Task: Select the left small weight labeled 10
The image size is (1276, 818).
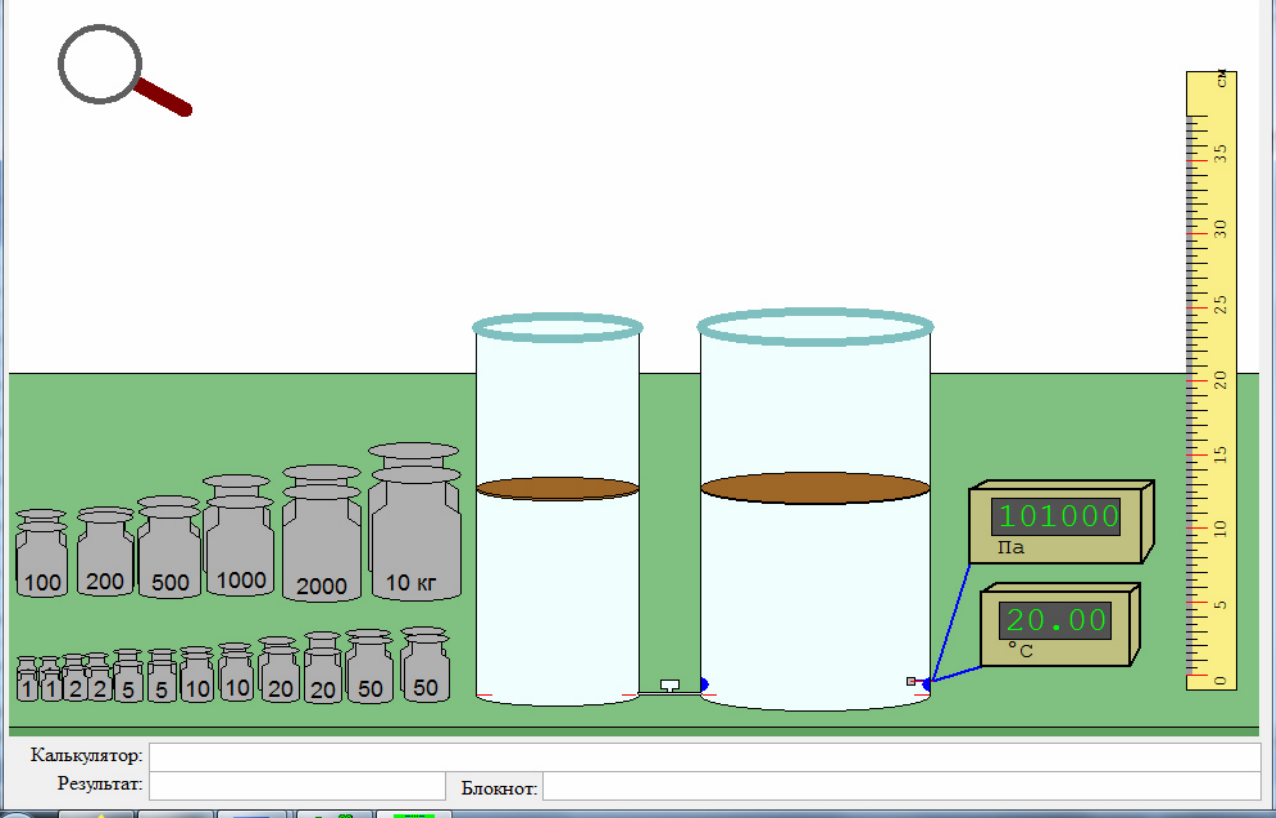Action: point(197,674)
